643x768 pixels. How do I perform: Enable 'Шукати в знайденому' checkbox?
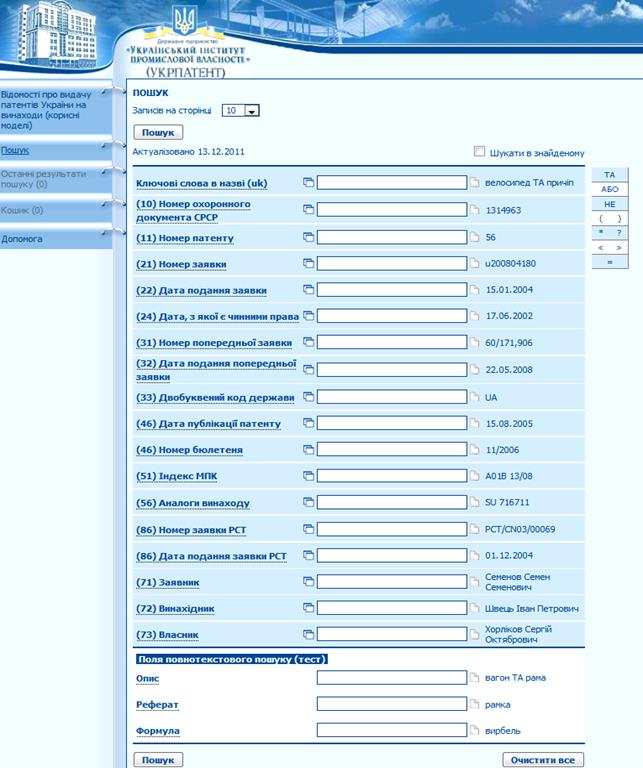tap(479, 152)
